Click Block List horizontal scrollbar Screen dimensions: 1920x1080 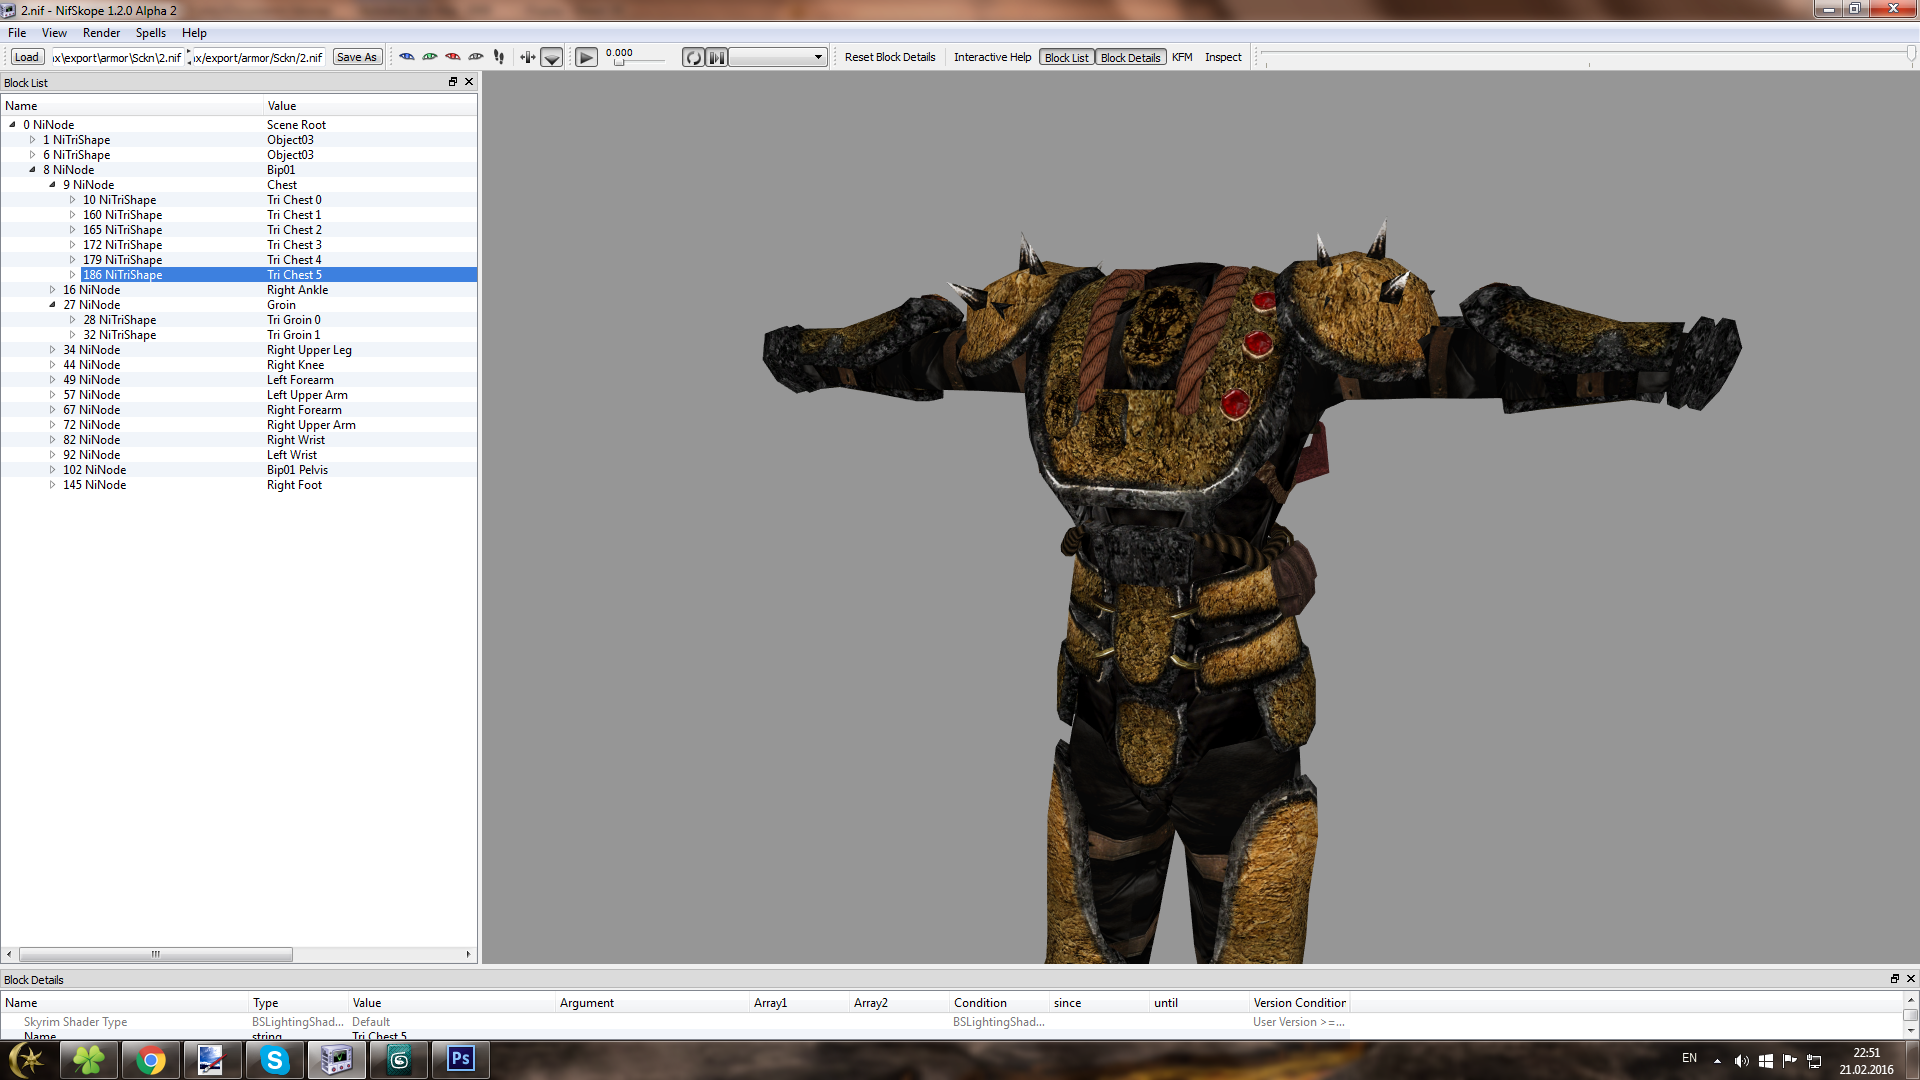click(155, 954)
